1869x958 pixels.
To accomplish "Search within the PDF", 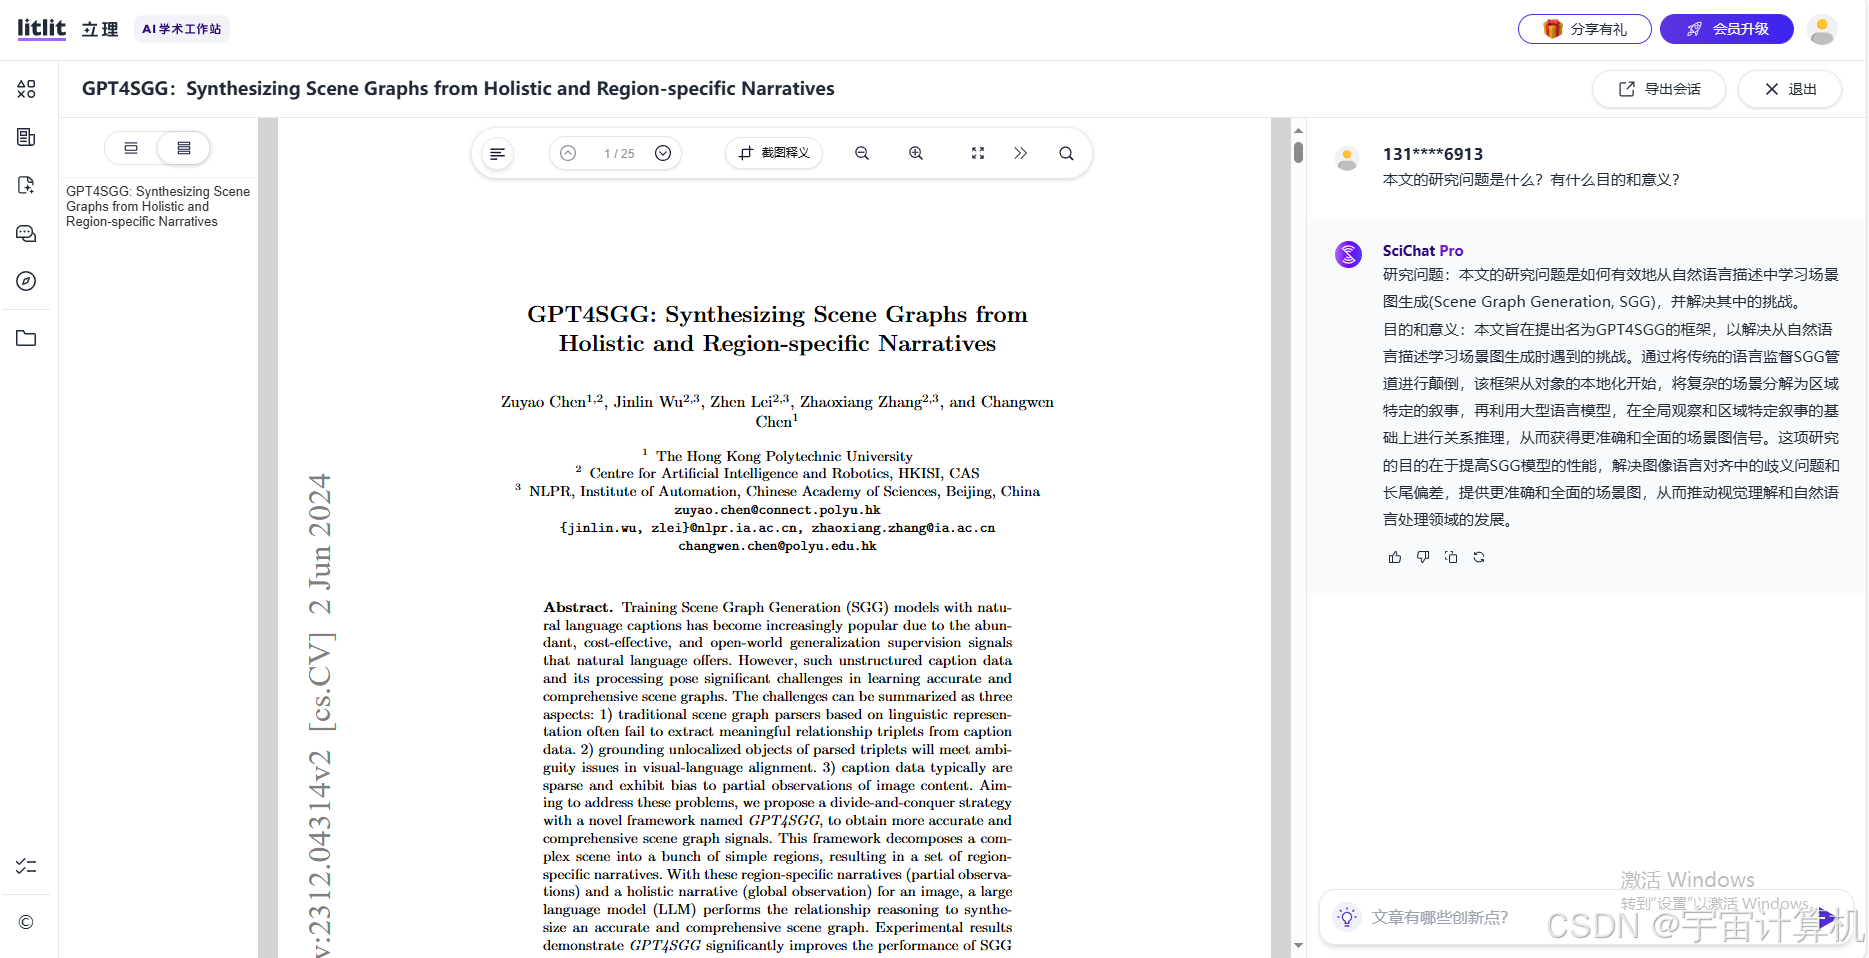I will coord(1067,153).
